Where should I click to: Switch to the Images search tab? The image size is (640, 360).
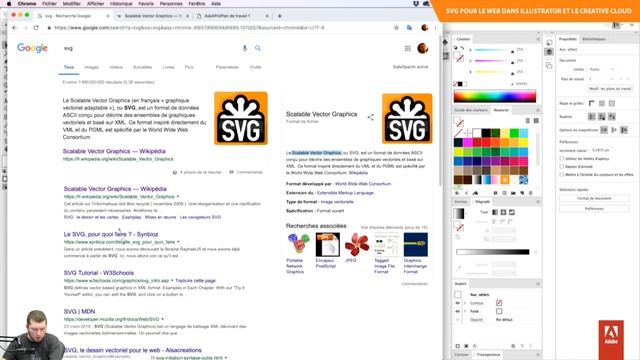[91, 67]
